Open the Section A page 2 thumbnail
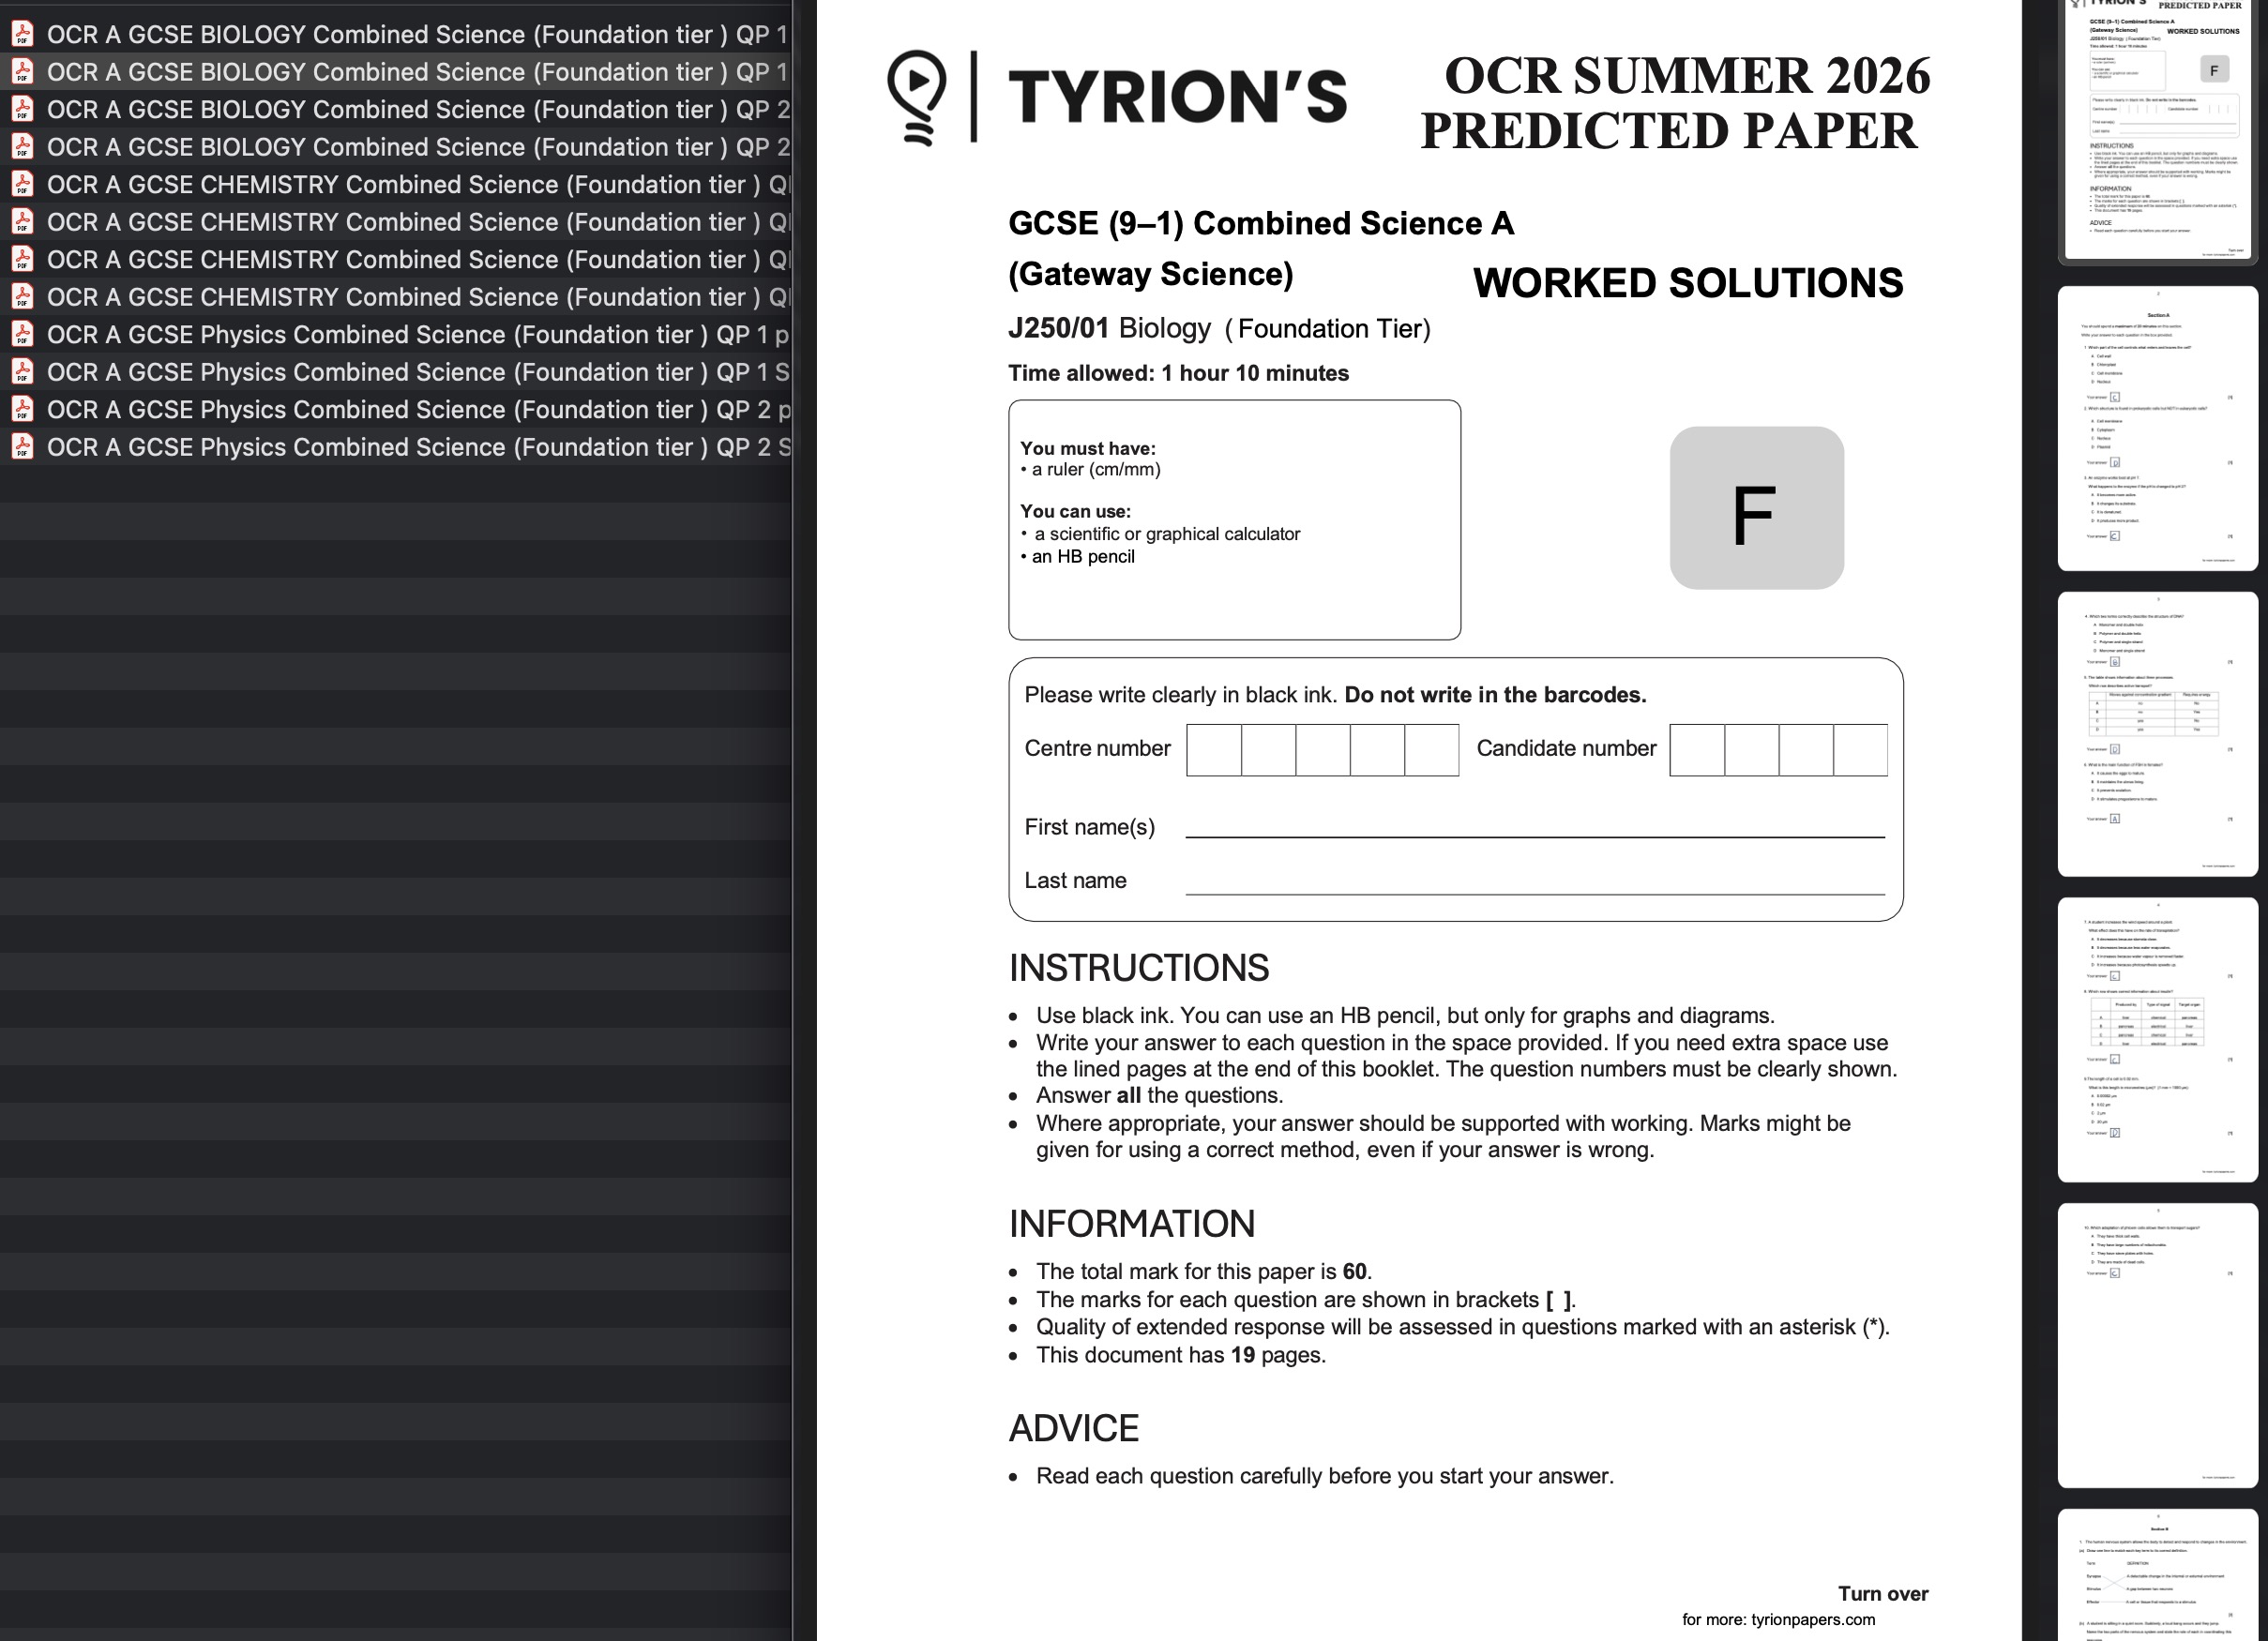Screen dimensions: 2268x1641 (2157, 428)
